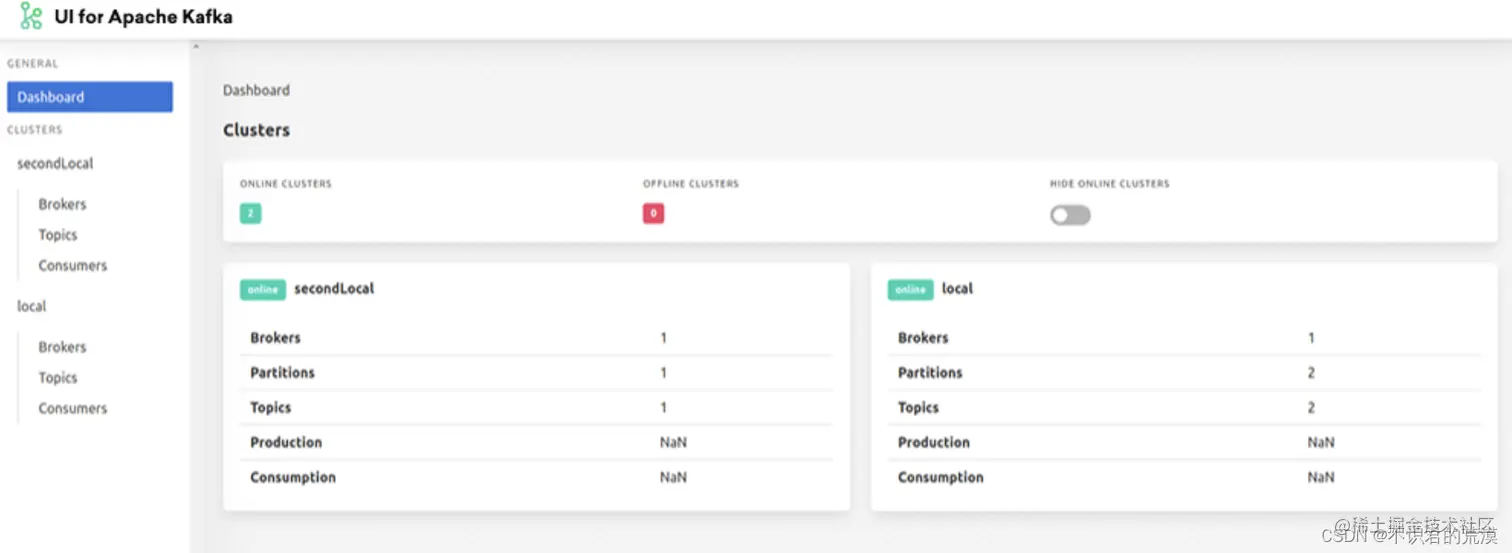This screenshot has height=553, width=1512.
Task: Click Brokers row in local card
Action: [x=1184, y=338]
